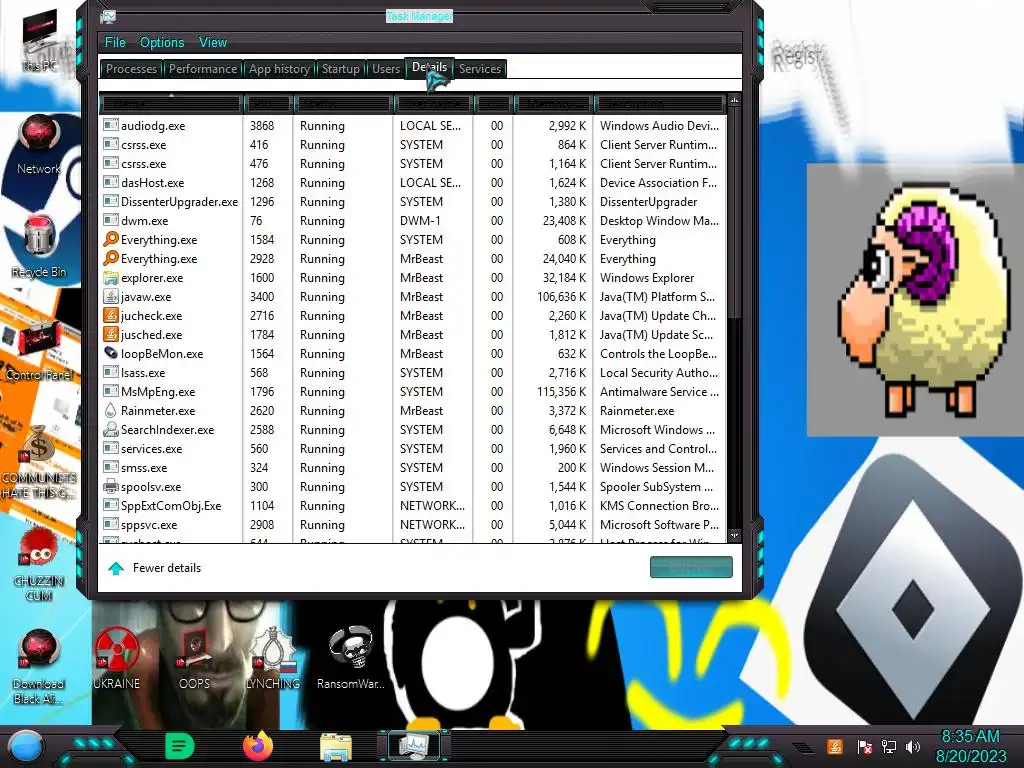1024x768 pixels.
Task: Select the smss.exe process row
Action: coord(413,468)
